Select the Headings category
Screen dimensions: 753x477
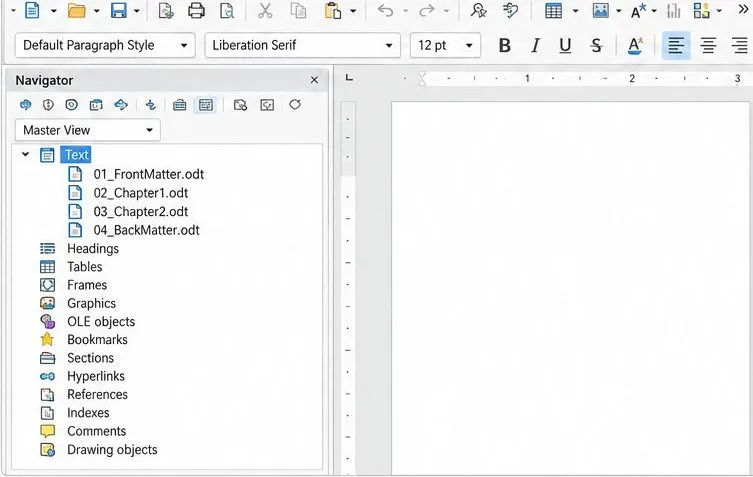tap(93, 248)
